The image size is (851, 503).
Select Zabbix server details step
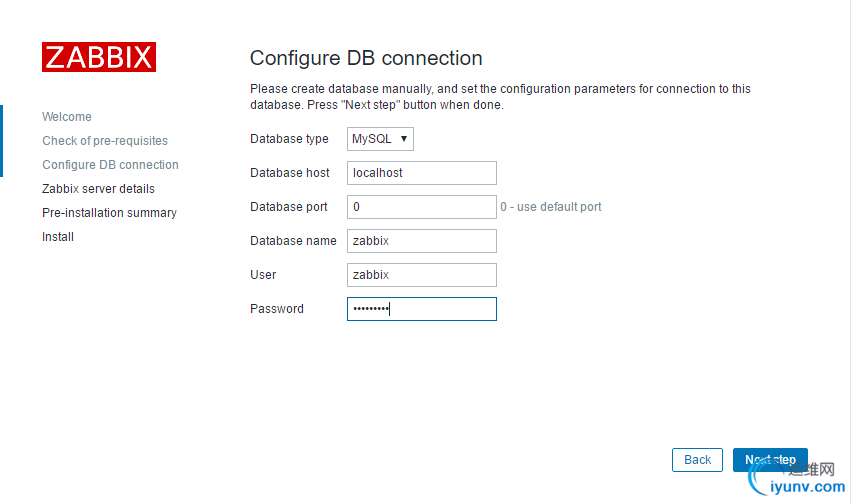pyautogui.click(x=98, y=189)
